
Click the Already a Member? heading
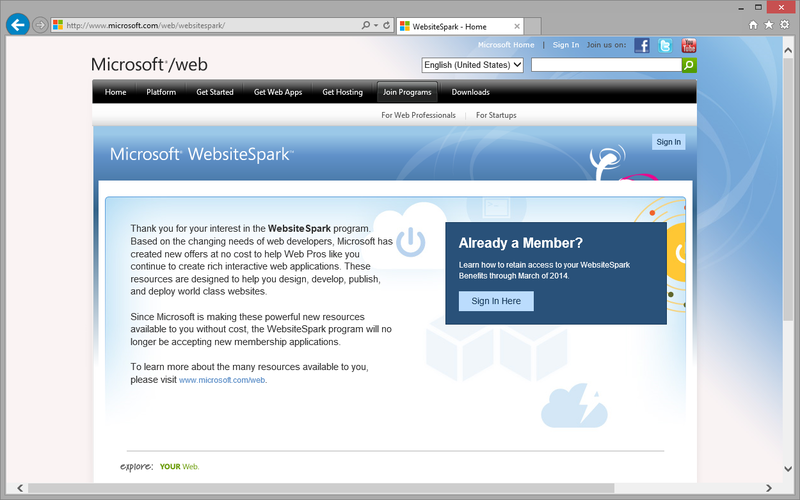[520, 243]
